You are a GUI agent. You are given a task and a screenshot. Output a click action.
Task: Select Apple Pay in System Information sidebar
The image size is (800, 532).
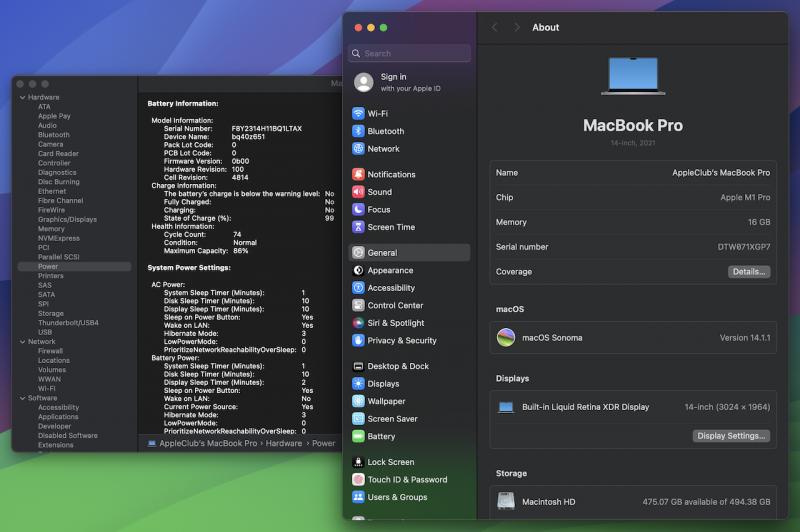click(x=54, y=116)
